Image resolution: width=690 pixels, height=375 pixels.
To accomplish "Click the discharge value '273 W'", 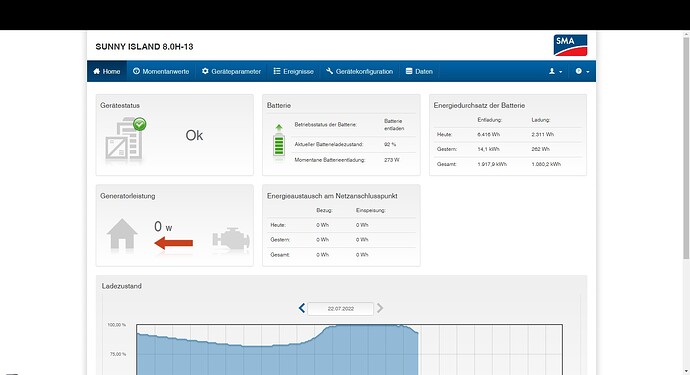I will coord(392,160).
